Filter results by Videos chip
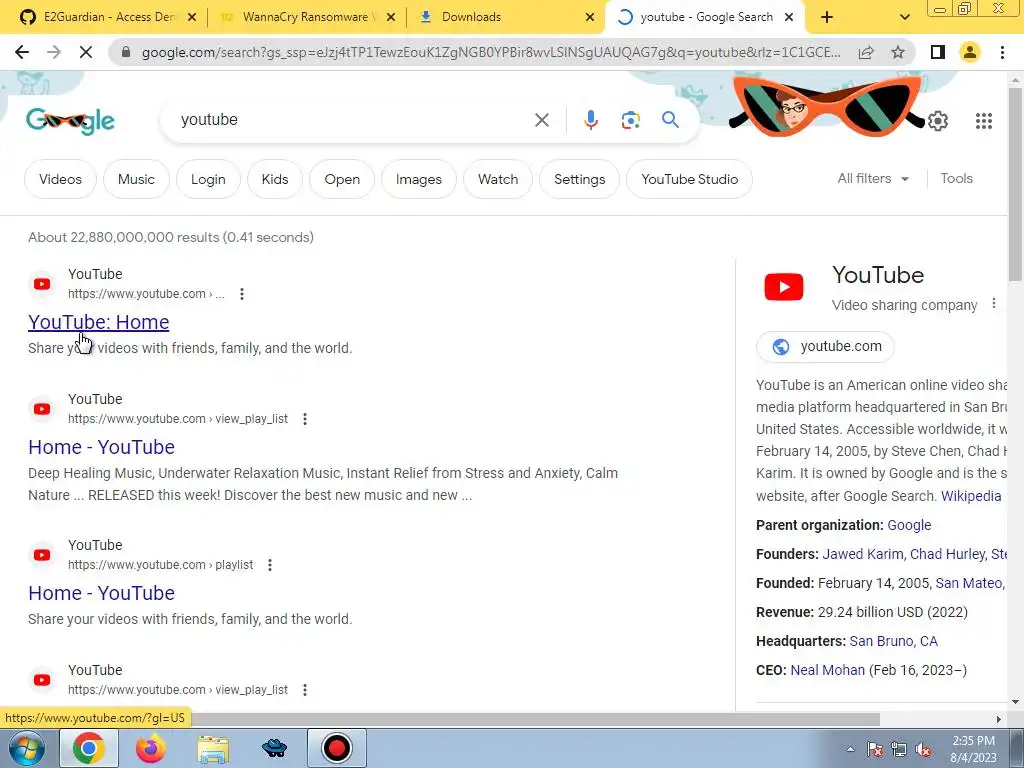 coord(60,179)
